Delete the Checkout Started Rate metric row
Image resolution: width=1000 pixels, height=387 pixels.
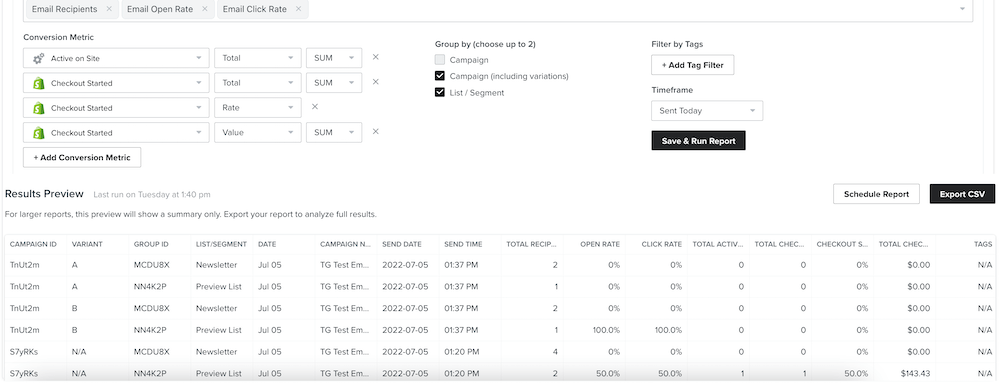pyautogui.click(x=314, y=106)
